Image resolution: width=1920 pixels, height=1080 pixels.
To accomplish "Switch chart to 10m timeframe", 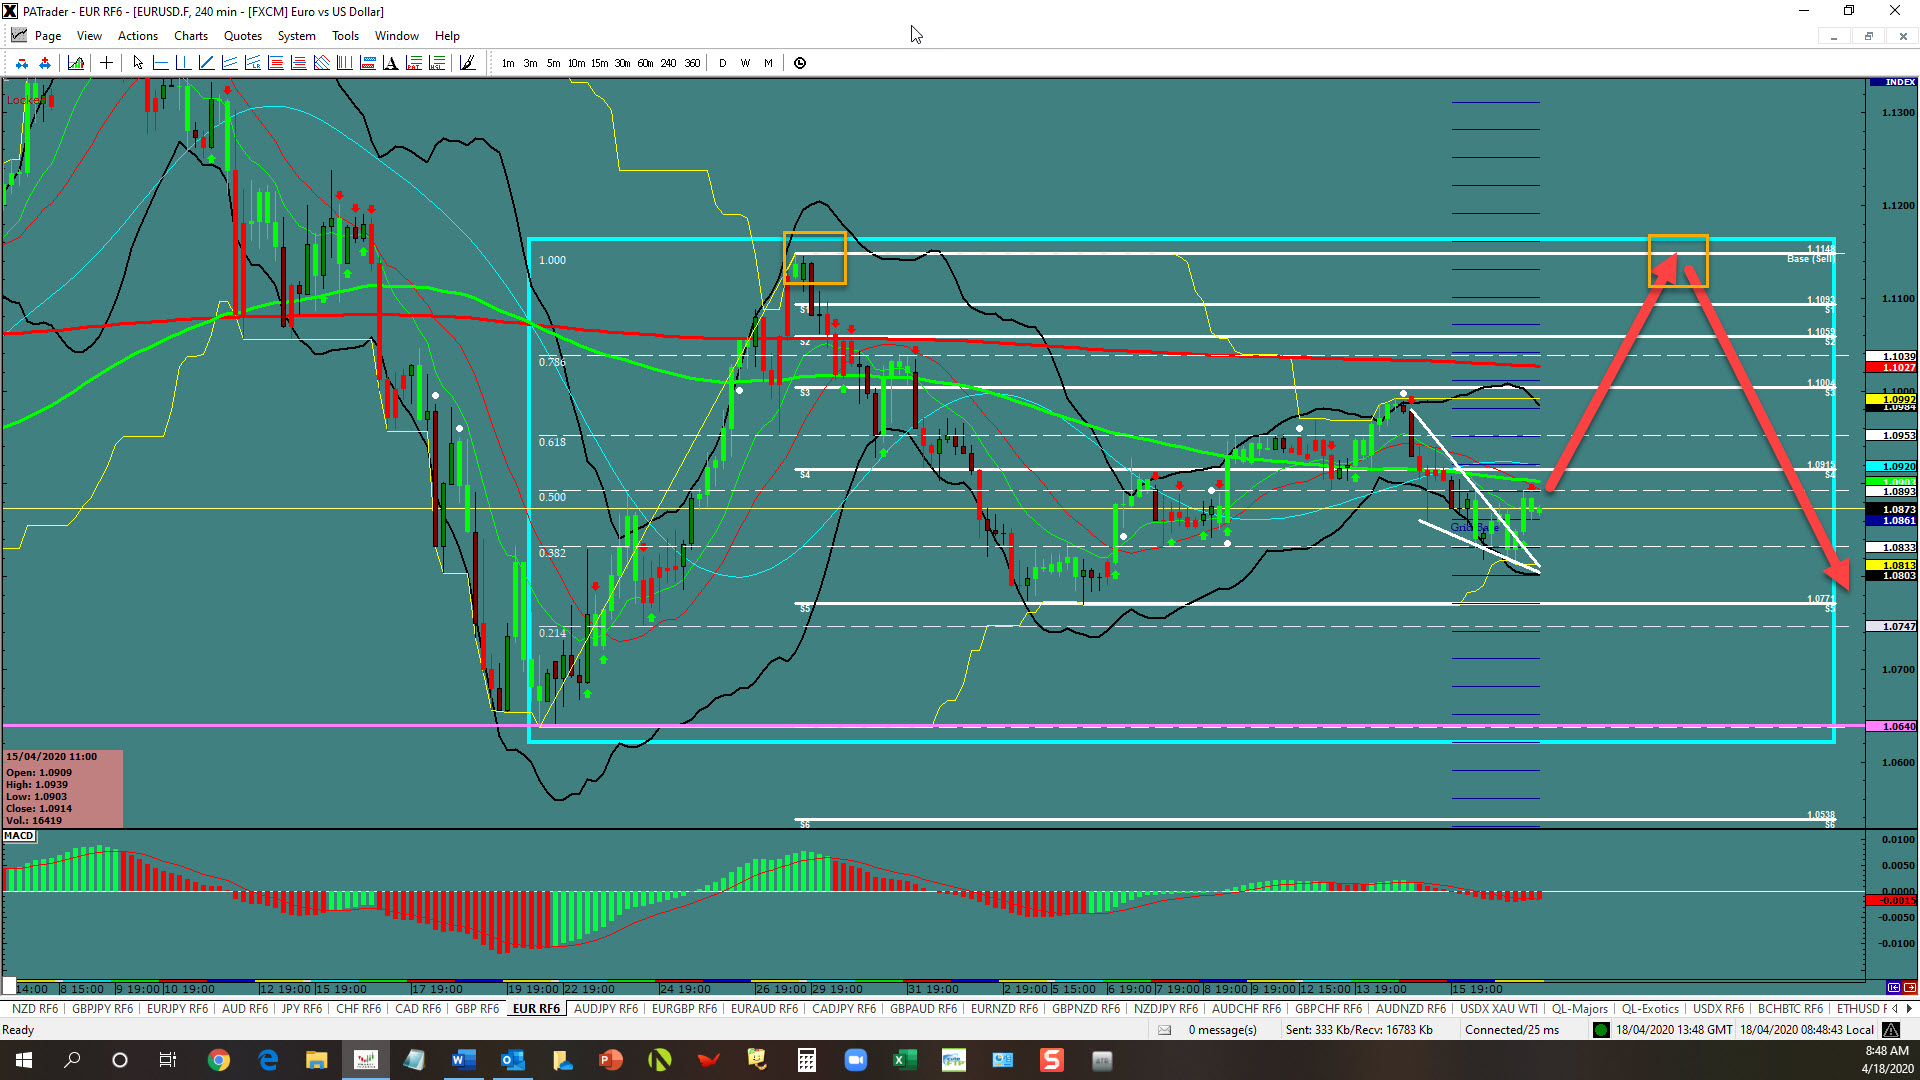I will click(576, 63).
